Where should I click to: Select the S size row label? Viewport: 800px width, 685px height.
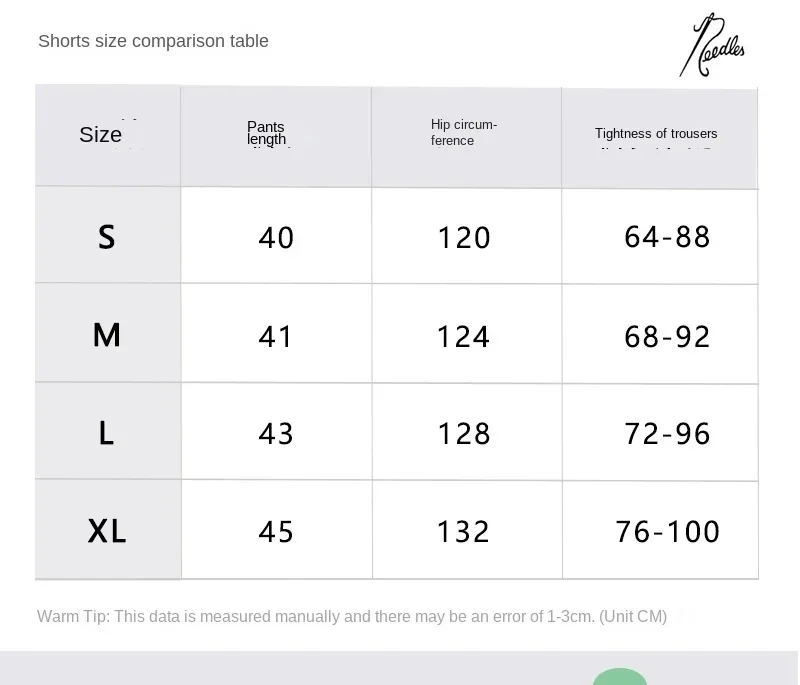107,237
